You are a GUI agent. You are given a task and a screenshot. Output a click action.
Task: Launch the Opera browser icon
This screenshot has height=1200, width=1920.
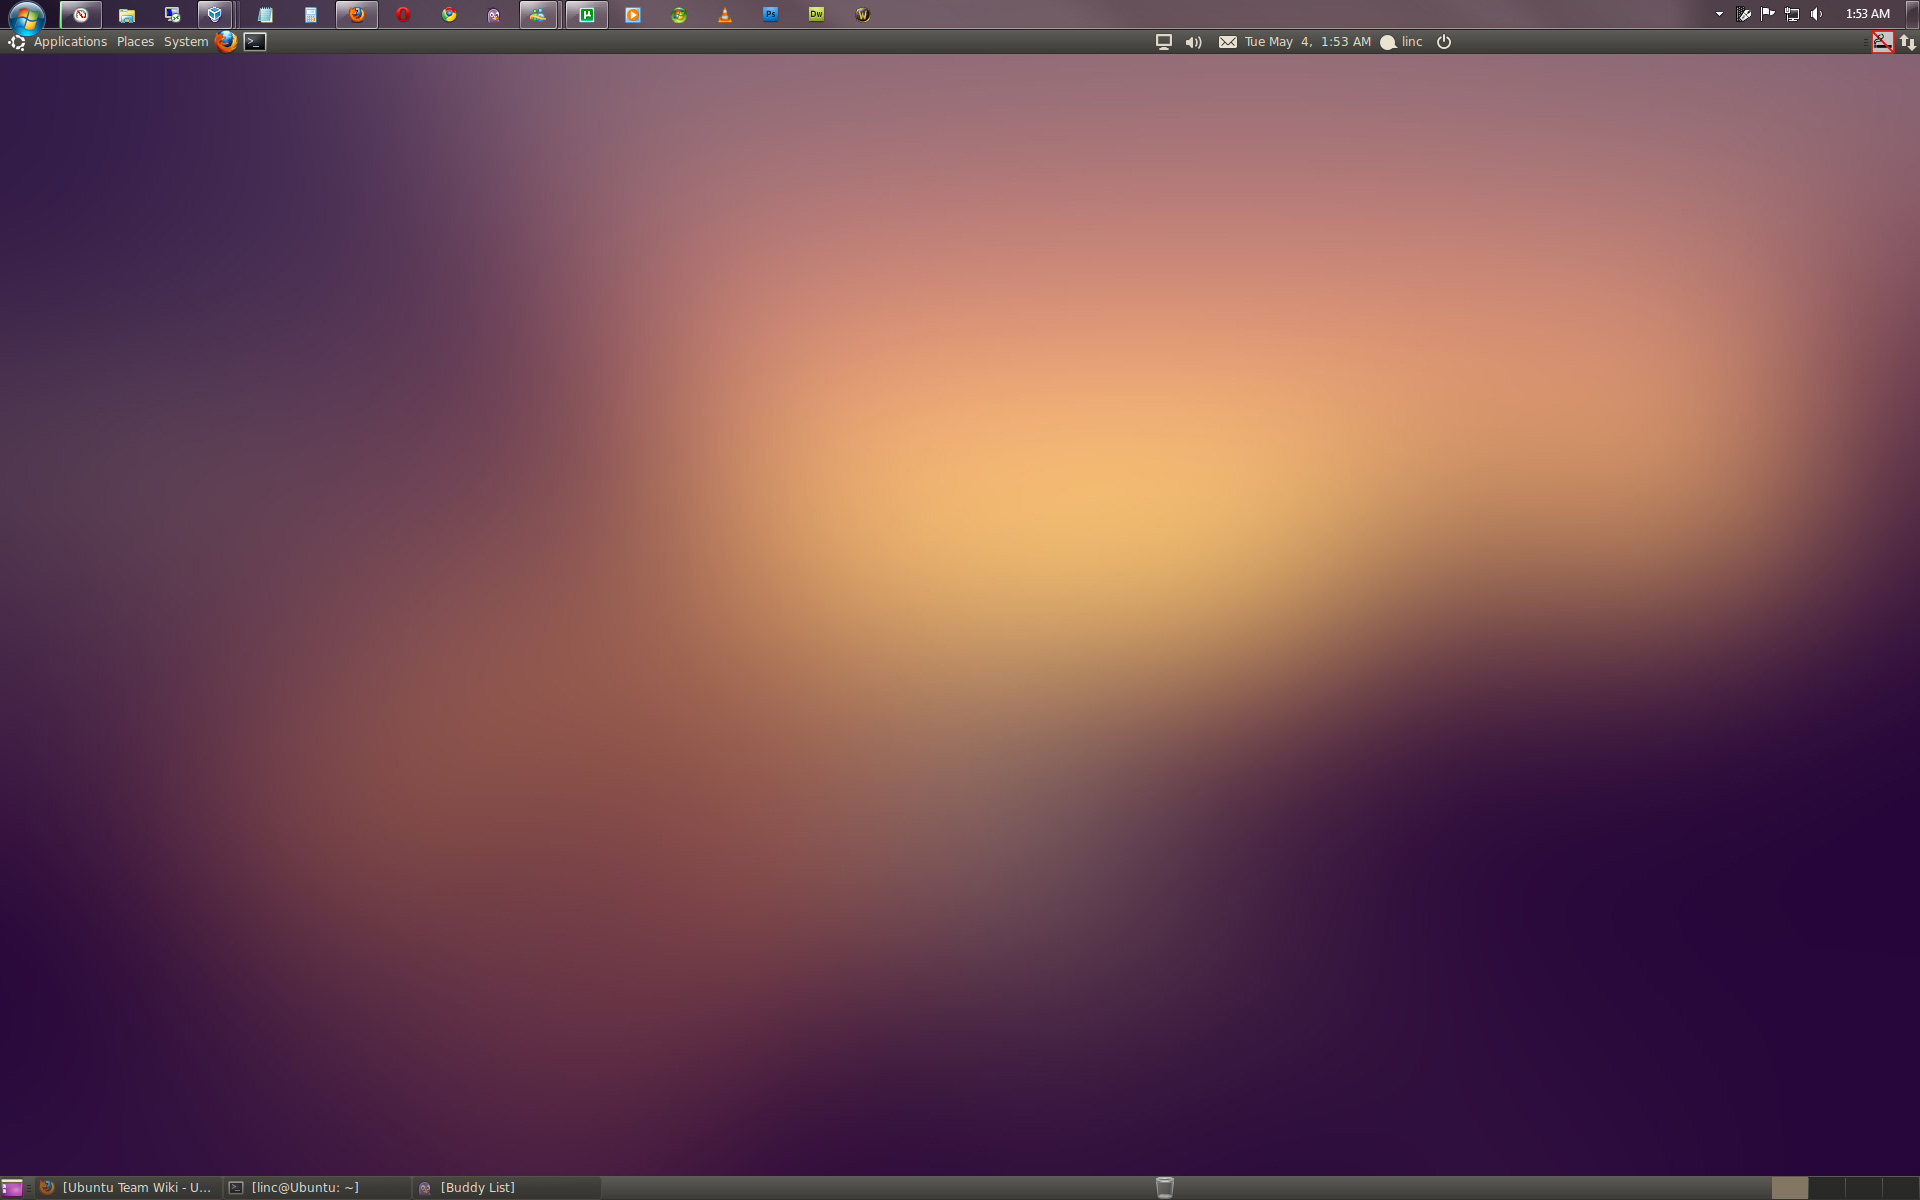(403, 15)
